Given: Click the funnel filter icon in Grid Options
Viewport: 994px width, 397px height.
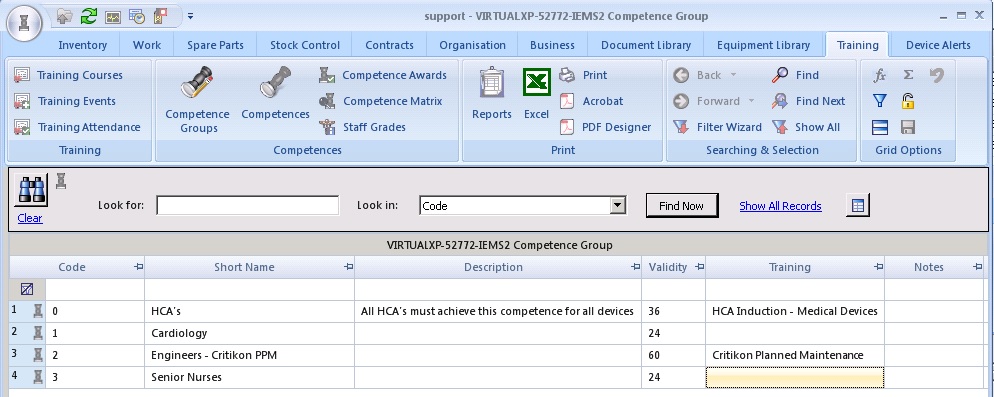Looking at the screenshot, I should pyautogui.click(x=879, y=101).
